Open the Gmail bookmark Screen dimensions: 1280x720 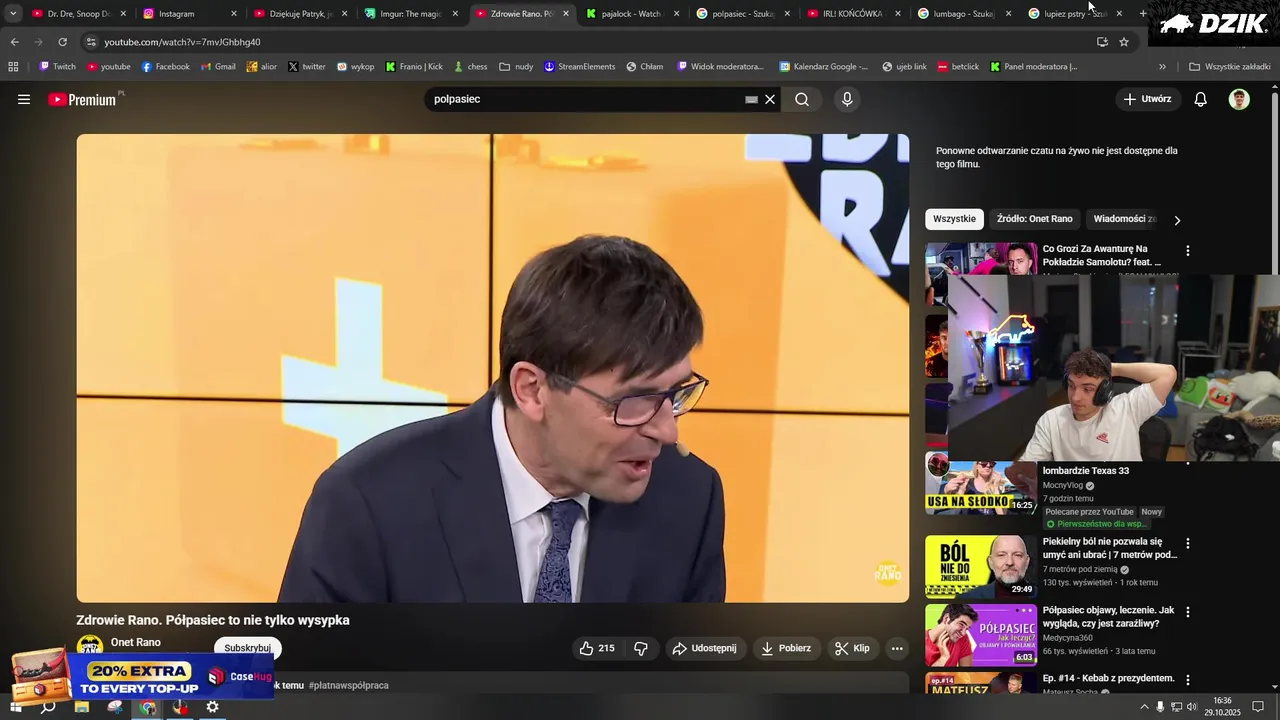click(x=218, y=67)
